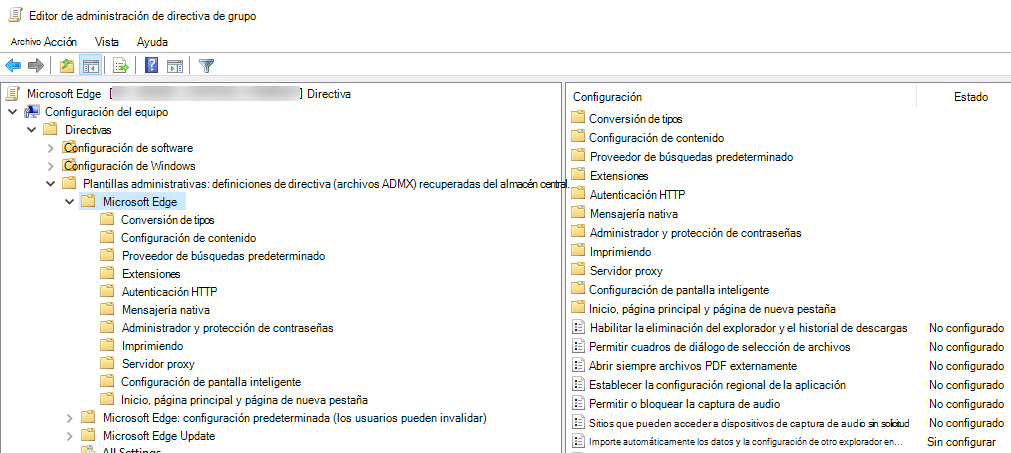1011x453 pixels.
Task: Open Inicio, página principal in right pane
Action: 712,309
